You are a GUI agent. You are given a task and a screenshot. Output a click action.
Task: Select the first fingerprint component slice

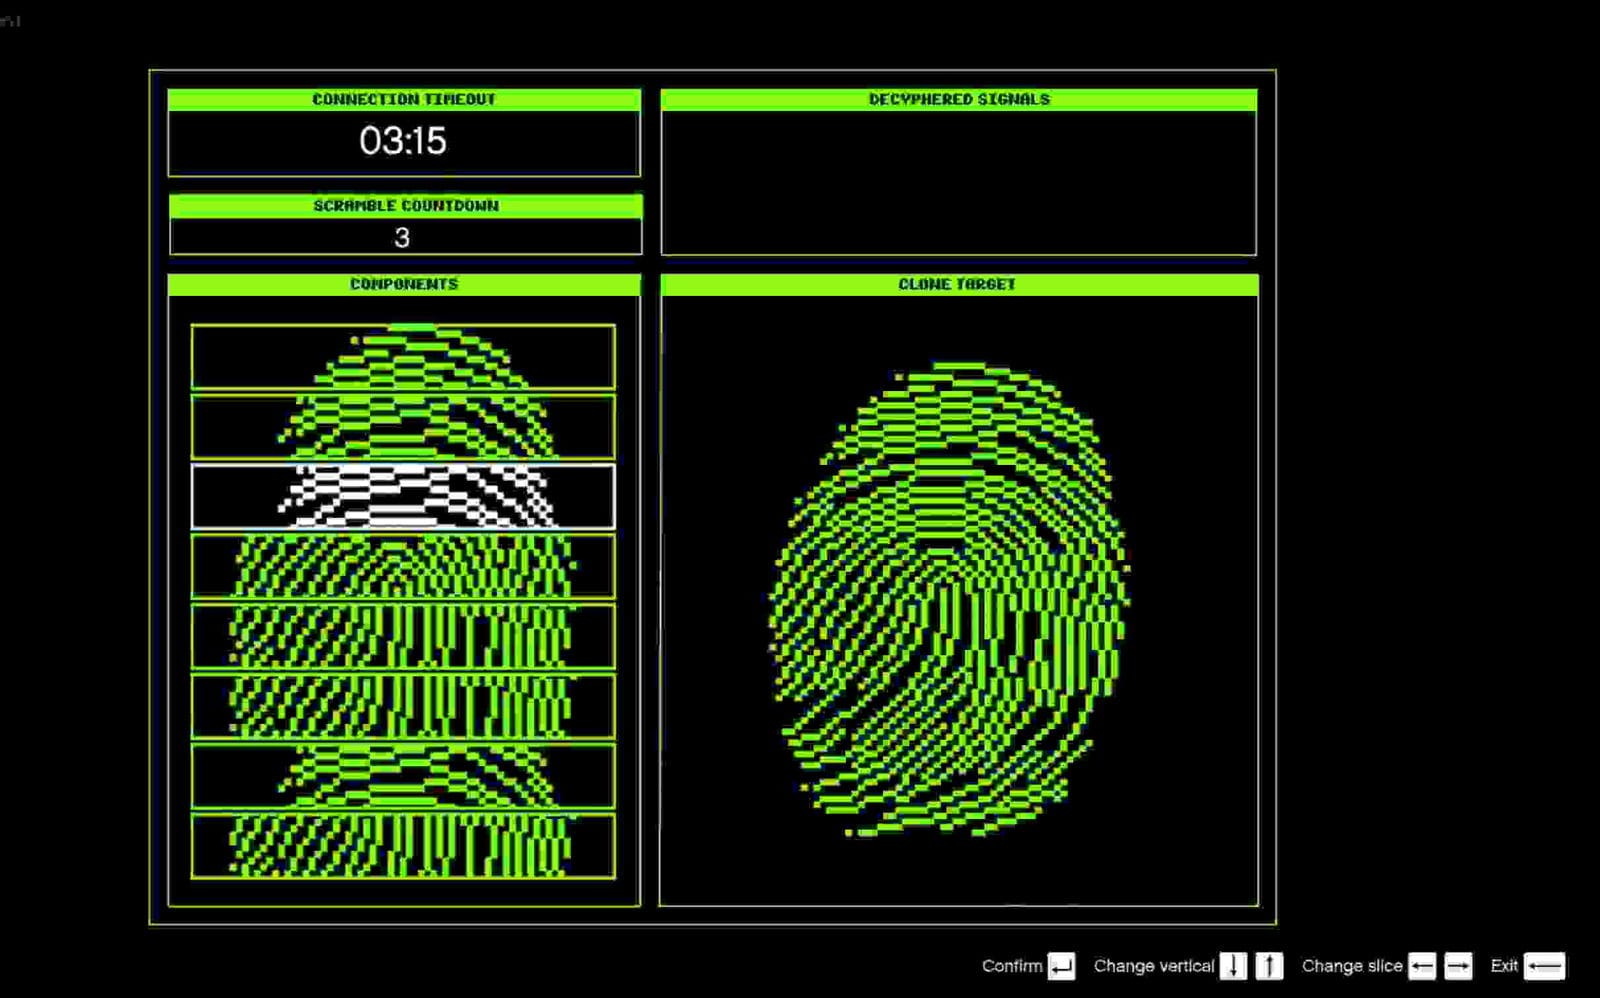click(x=403, y=356)
